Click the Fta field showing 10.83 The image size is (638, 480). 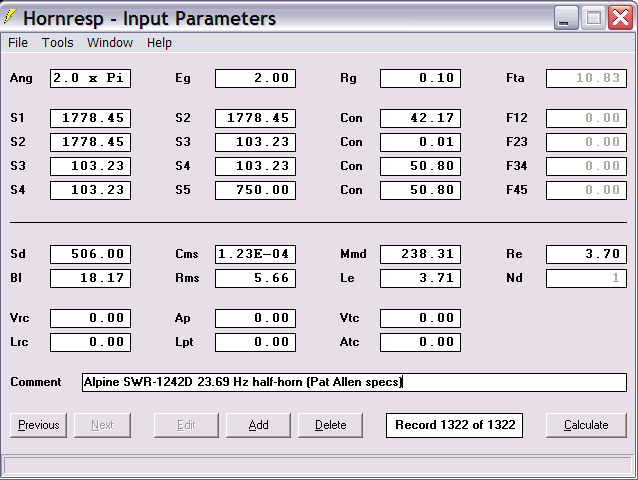(x=586, y=78)
